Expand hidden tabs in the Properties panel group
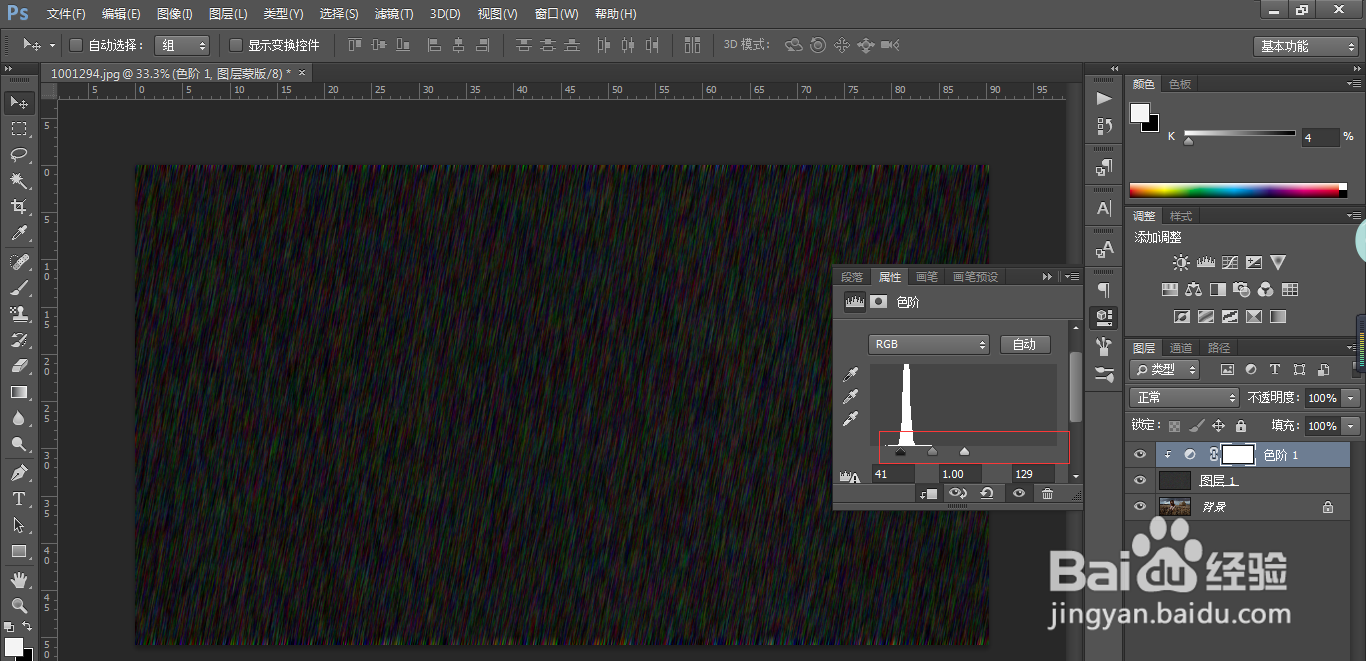 pos(1047,277)
